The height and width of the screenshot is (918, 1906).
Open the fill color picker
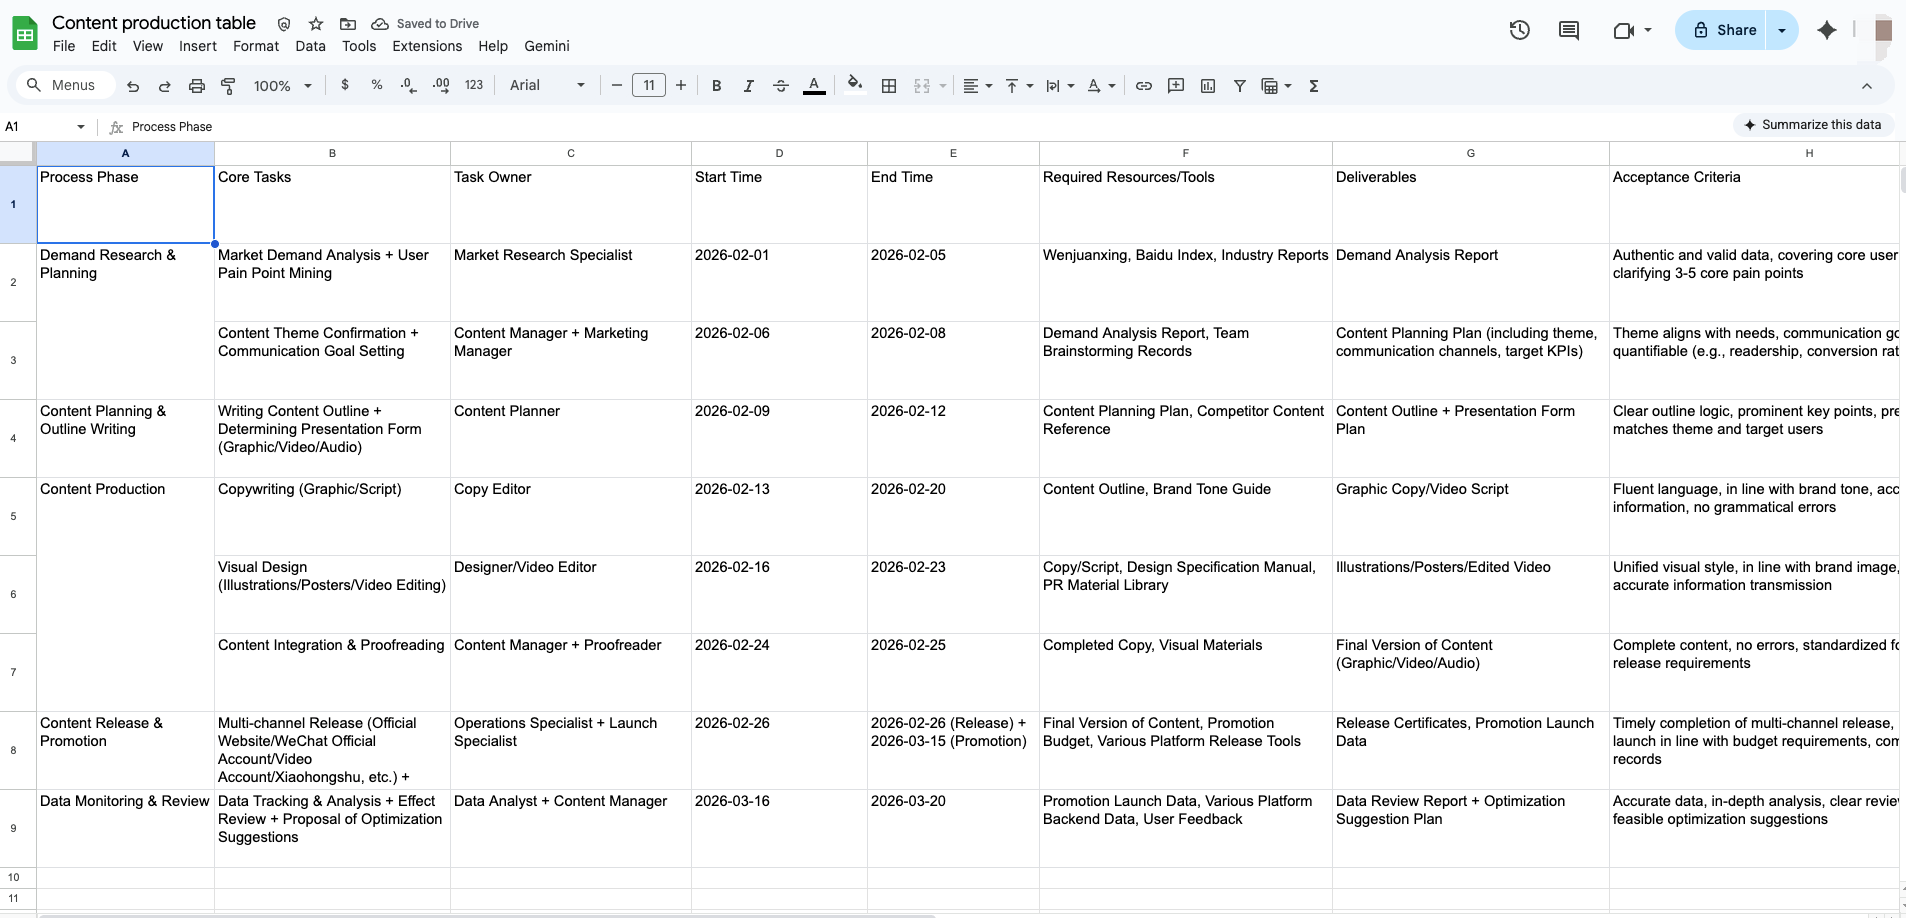pos(854,84)
